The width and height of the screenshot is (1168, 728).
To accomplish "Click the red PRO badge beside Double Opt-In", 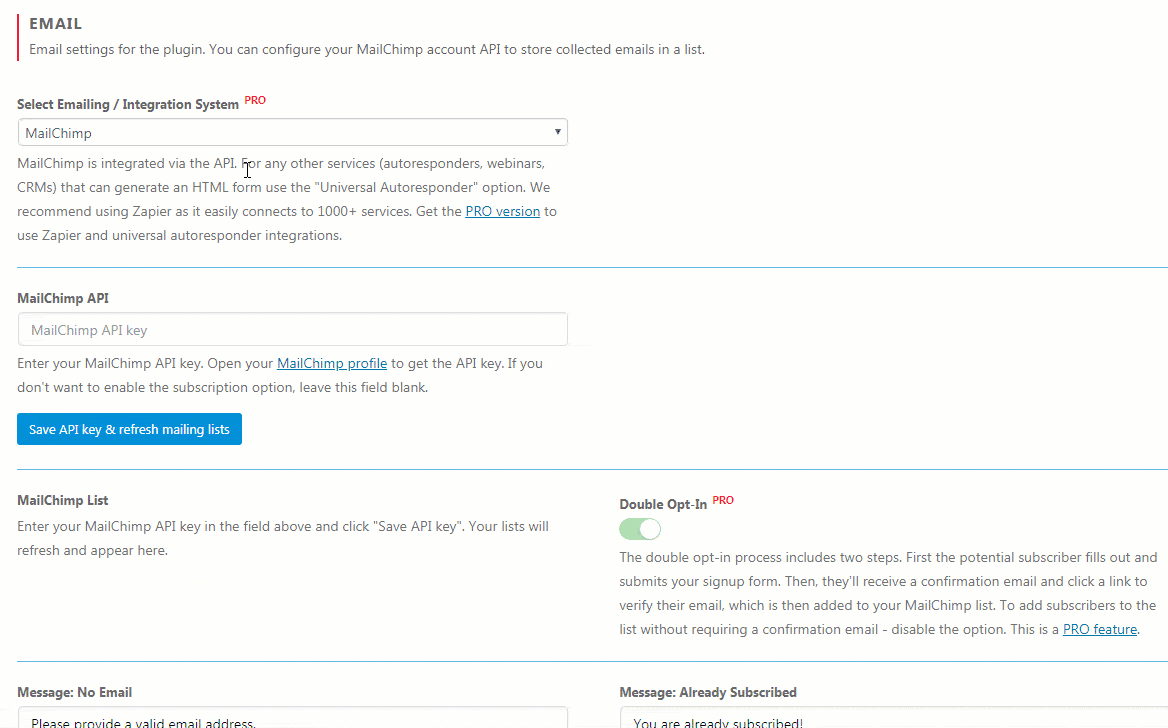I will 723,500.
